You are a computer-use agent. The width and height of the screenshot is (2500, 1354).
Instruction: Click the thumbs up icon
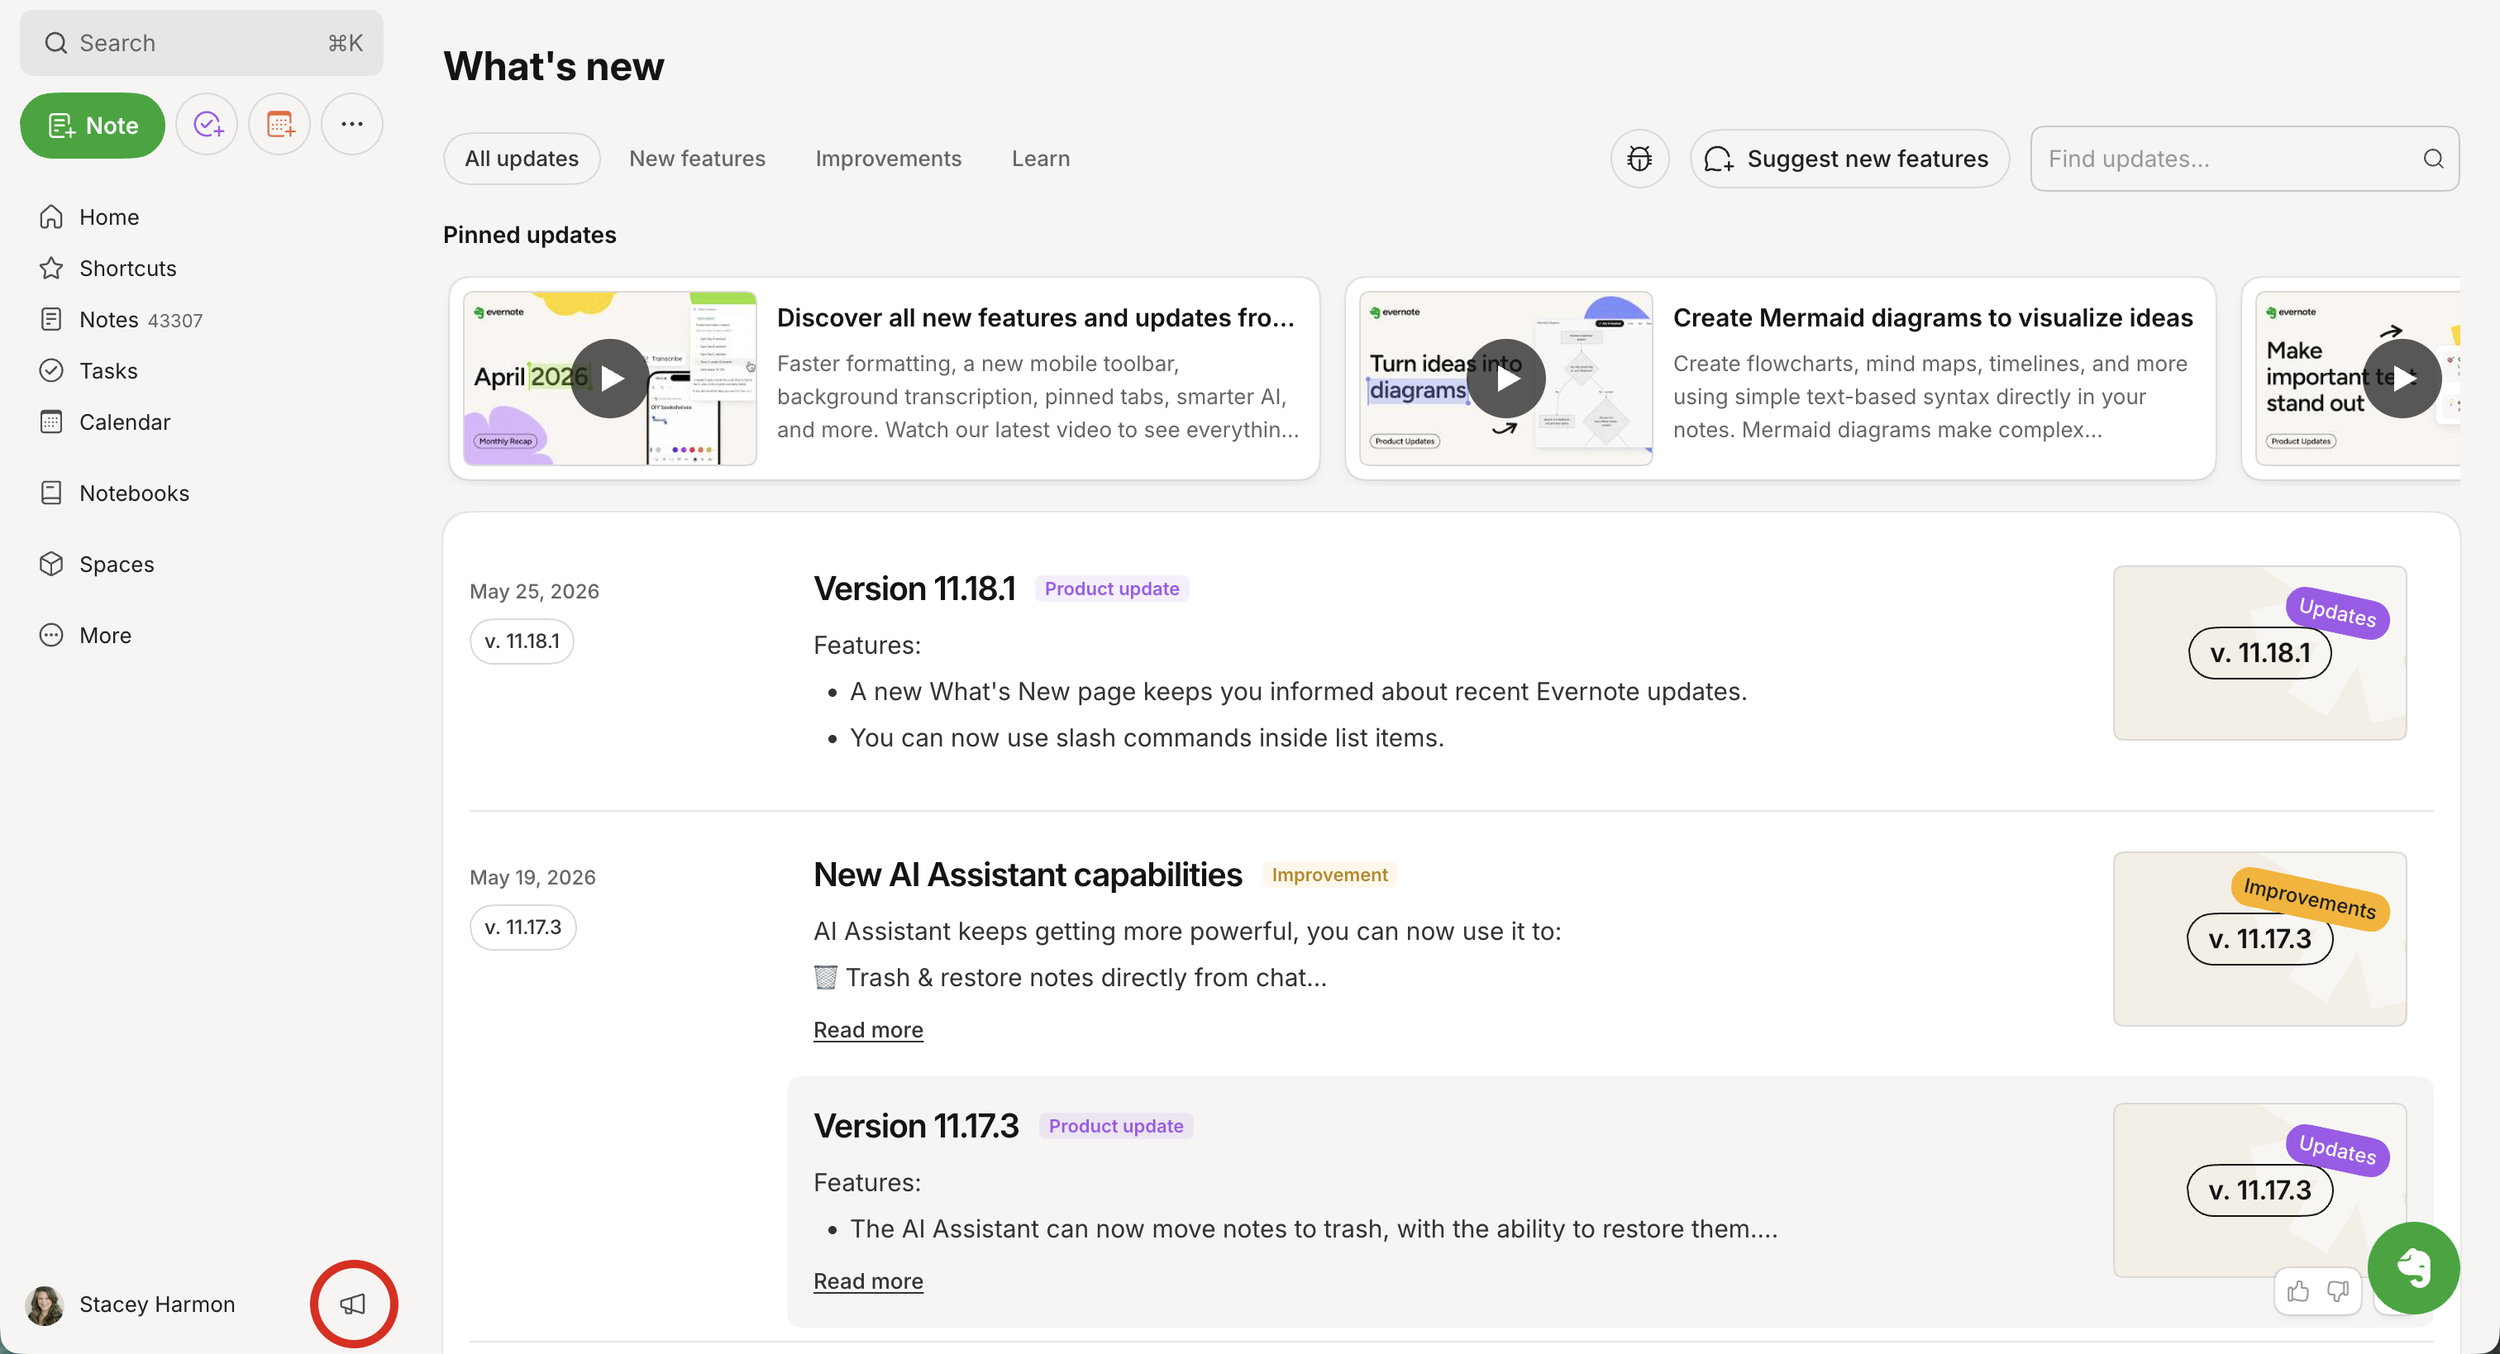(x=2298, y=1291)
